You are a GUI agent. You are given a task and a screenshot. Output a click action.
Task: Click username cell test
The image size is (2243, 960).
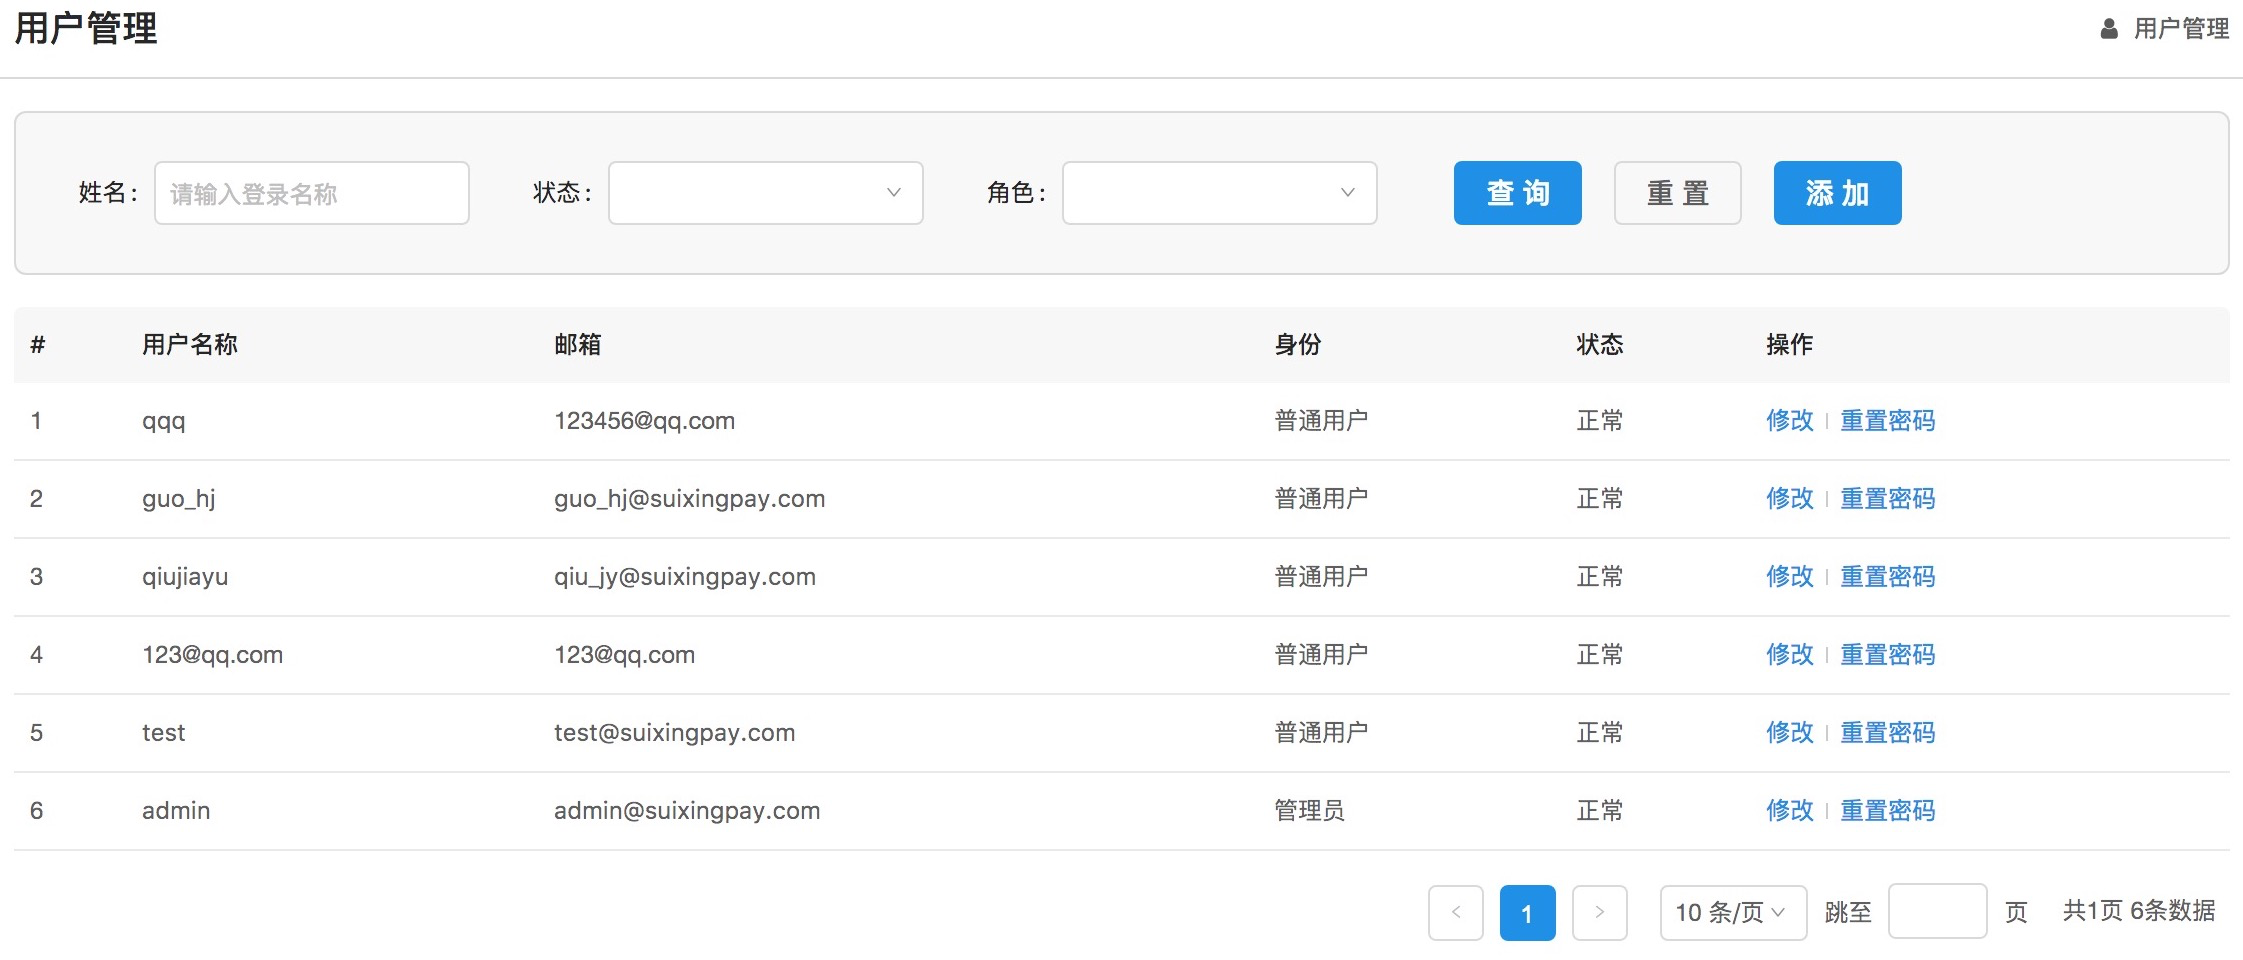pyautogui.click(x=164, y=733)
